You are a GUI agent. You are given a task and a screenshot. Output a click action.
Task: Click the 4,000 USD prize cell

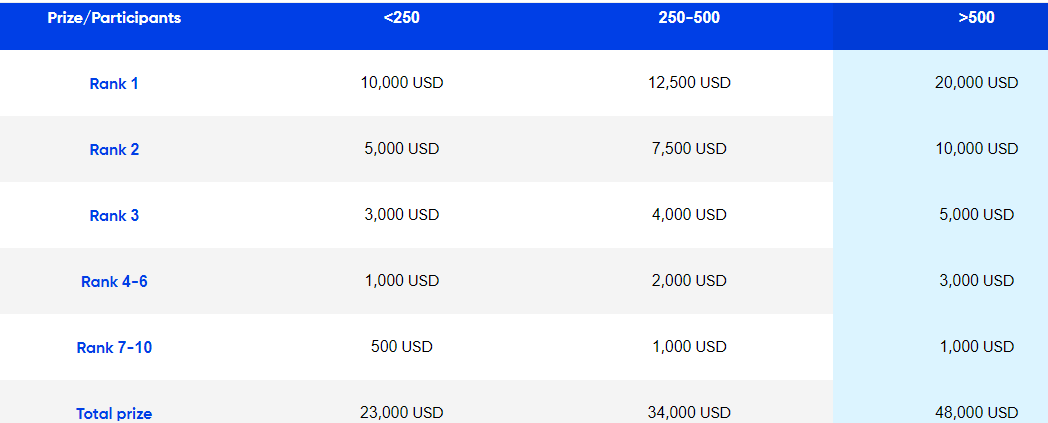pos(689,215)
